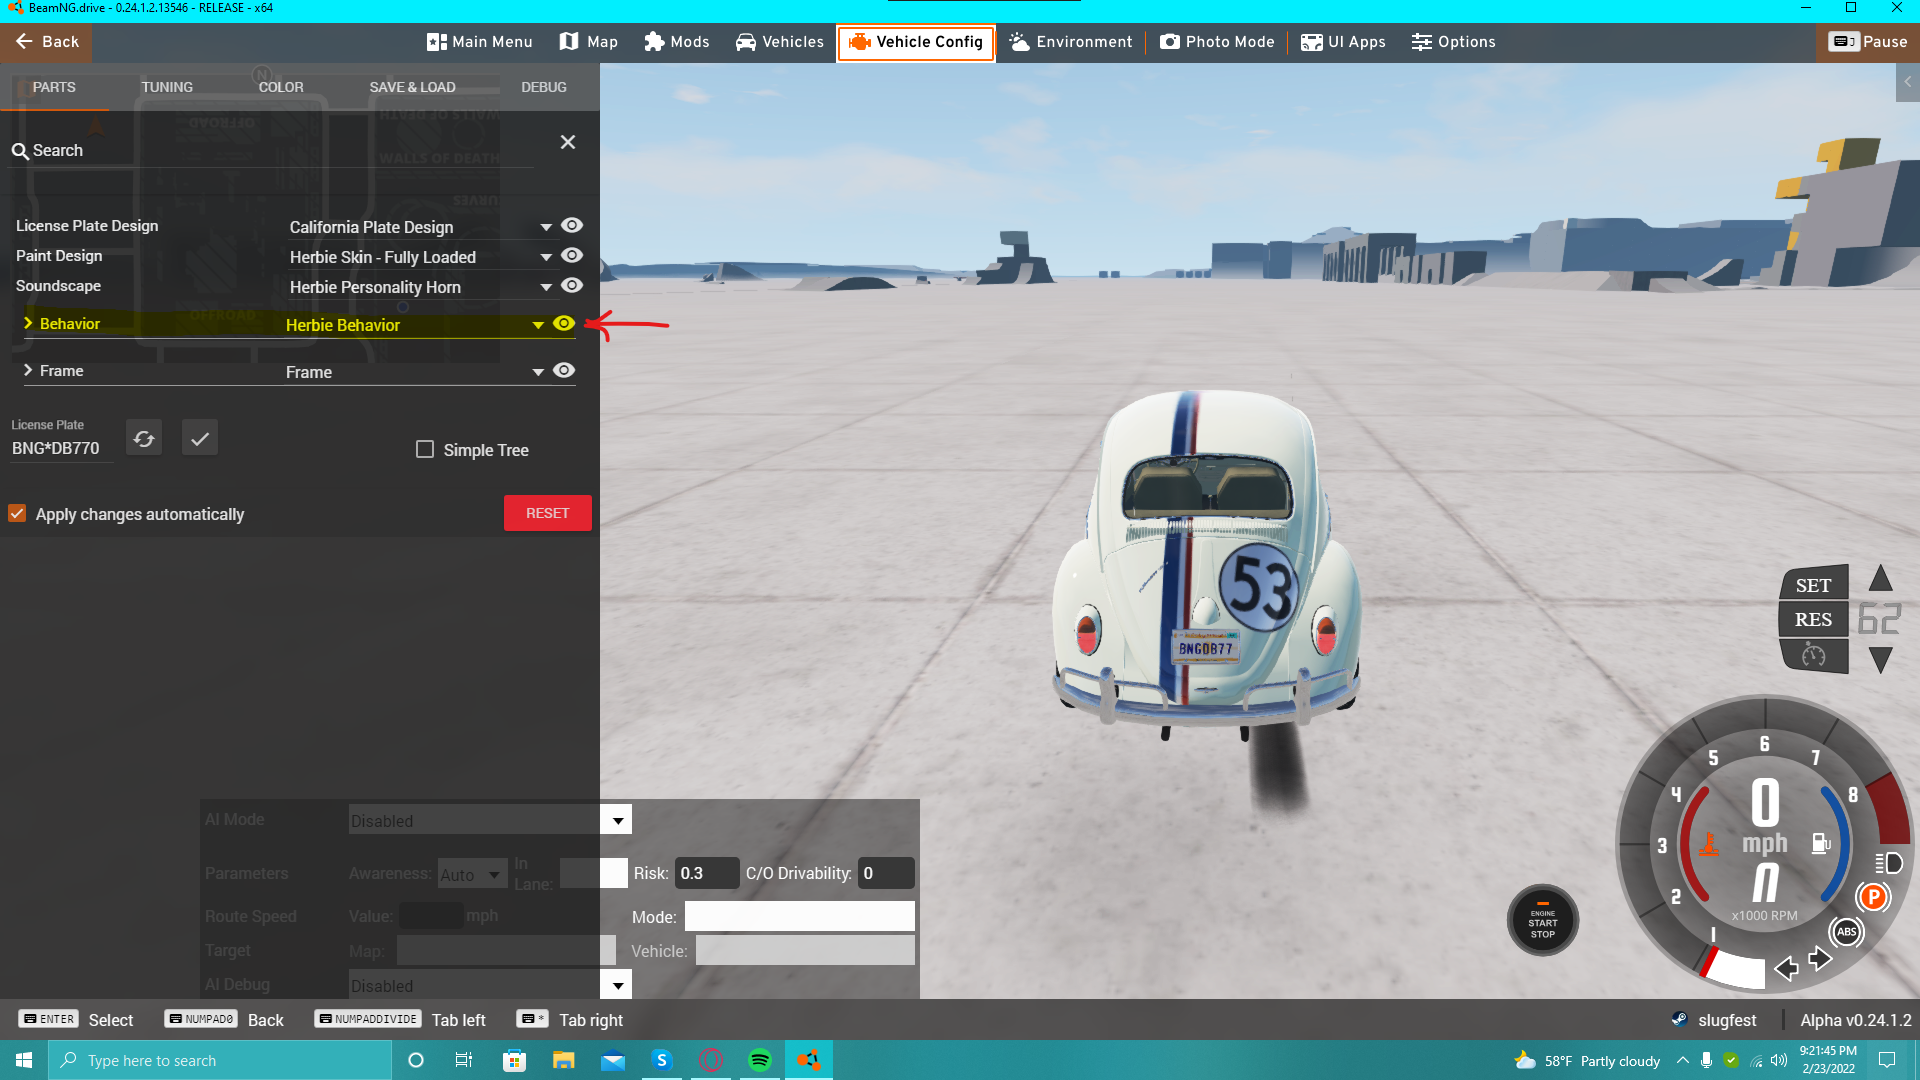Open the Environment settings
Image resolution: width=1920 pixels, height=1080 pixels.
pyautogui.click(x=1071, y=42)
